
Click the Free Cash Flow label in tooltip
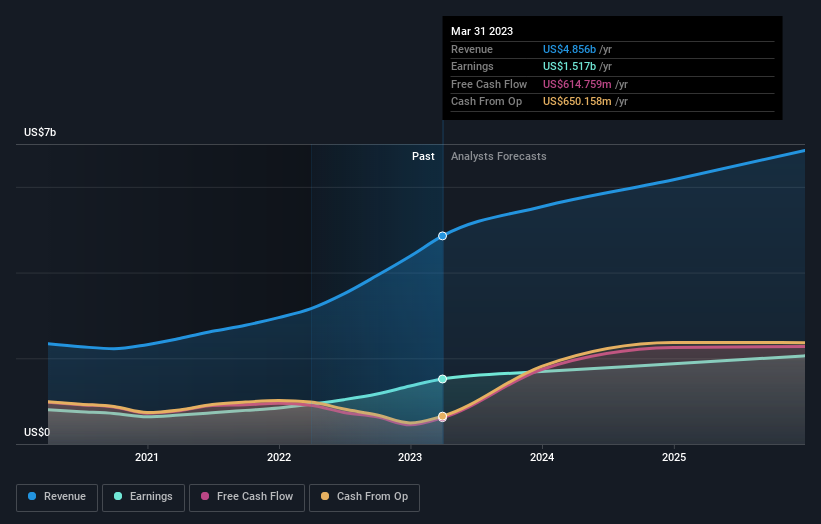(x=489, y=84)
